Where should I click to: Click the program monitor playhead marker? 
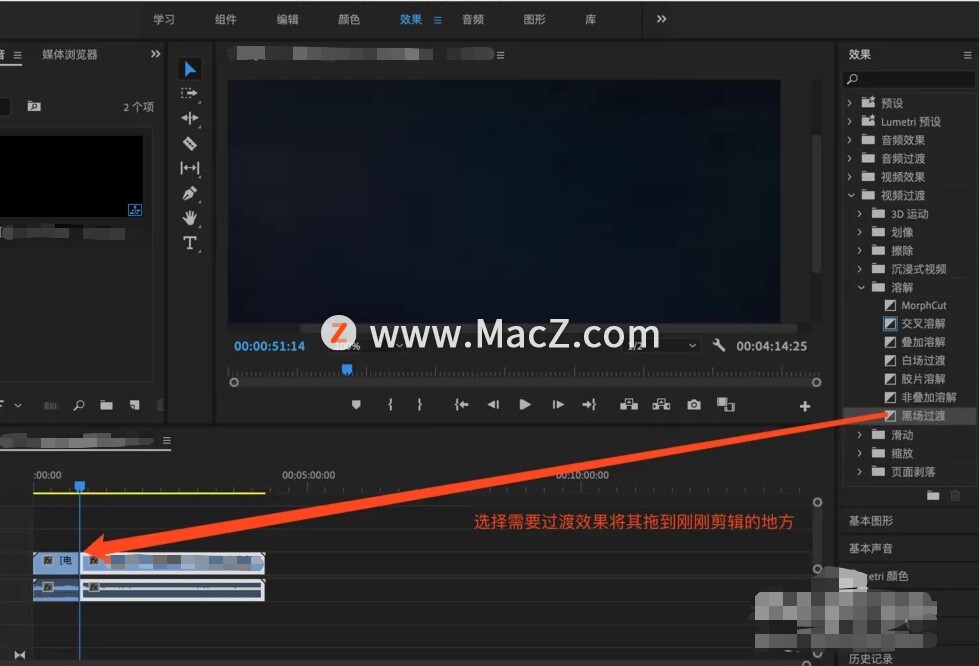(347, 370)
